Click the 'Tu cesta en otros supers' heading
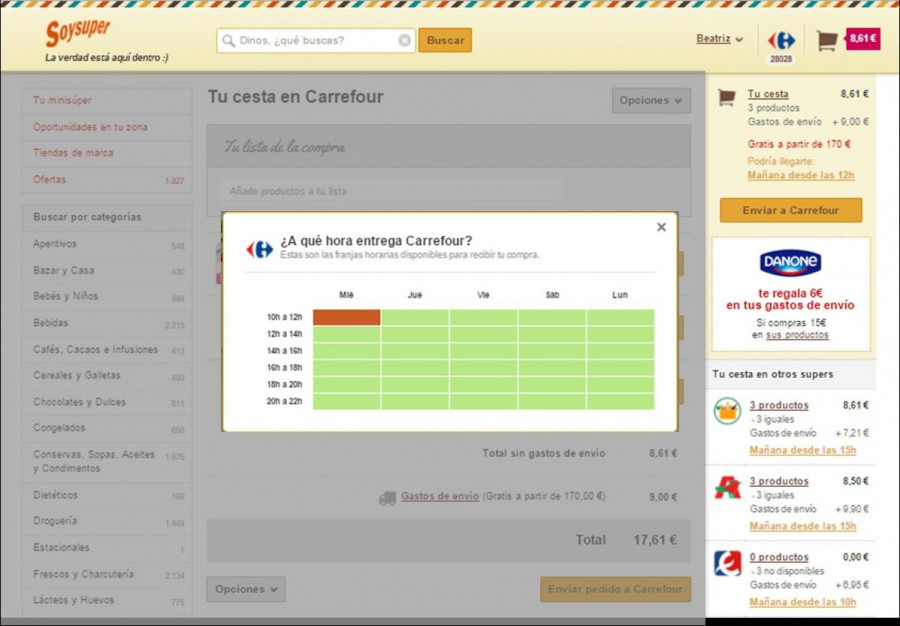The height and width of the screenshot is (626, 900). (773, 374)
